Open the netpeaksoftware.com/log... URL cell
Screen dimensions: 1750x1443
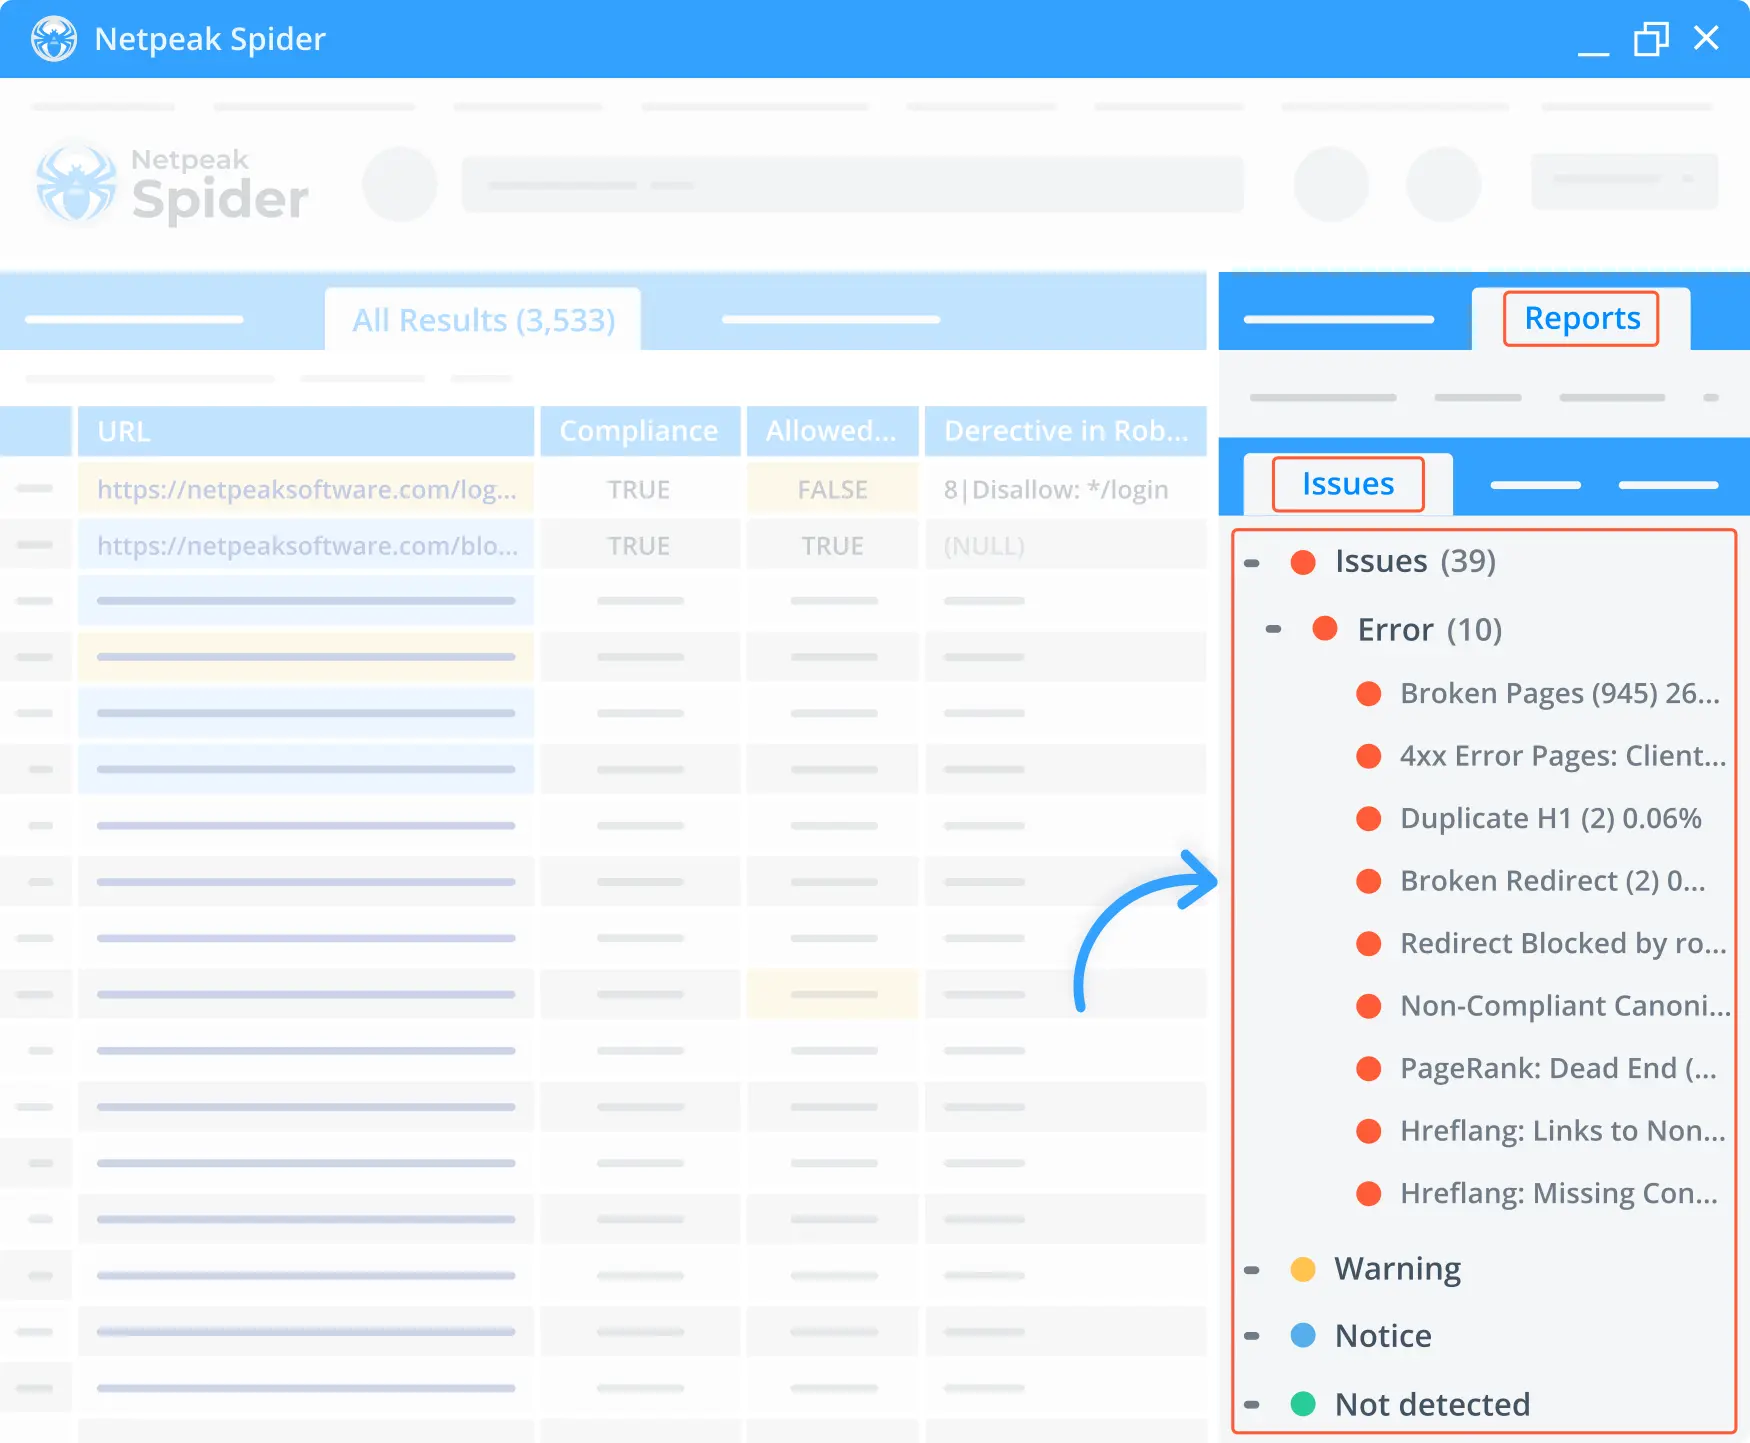pos(306,490)
